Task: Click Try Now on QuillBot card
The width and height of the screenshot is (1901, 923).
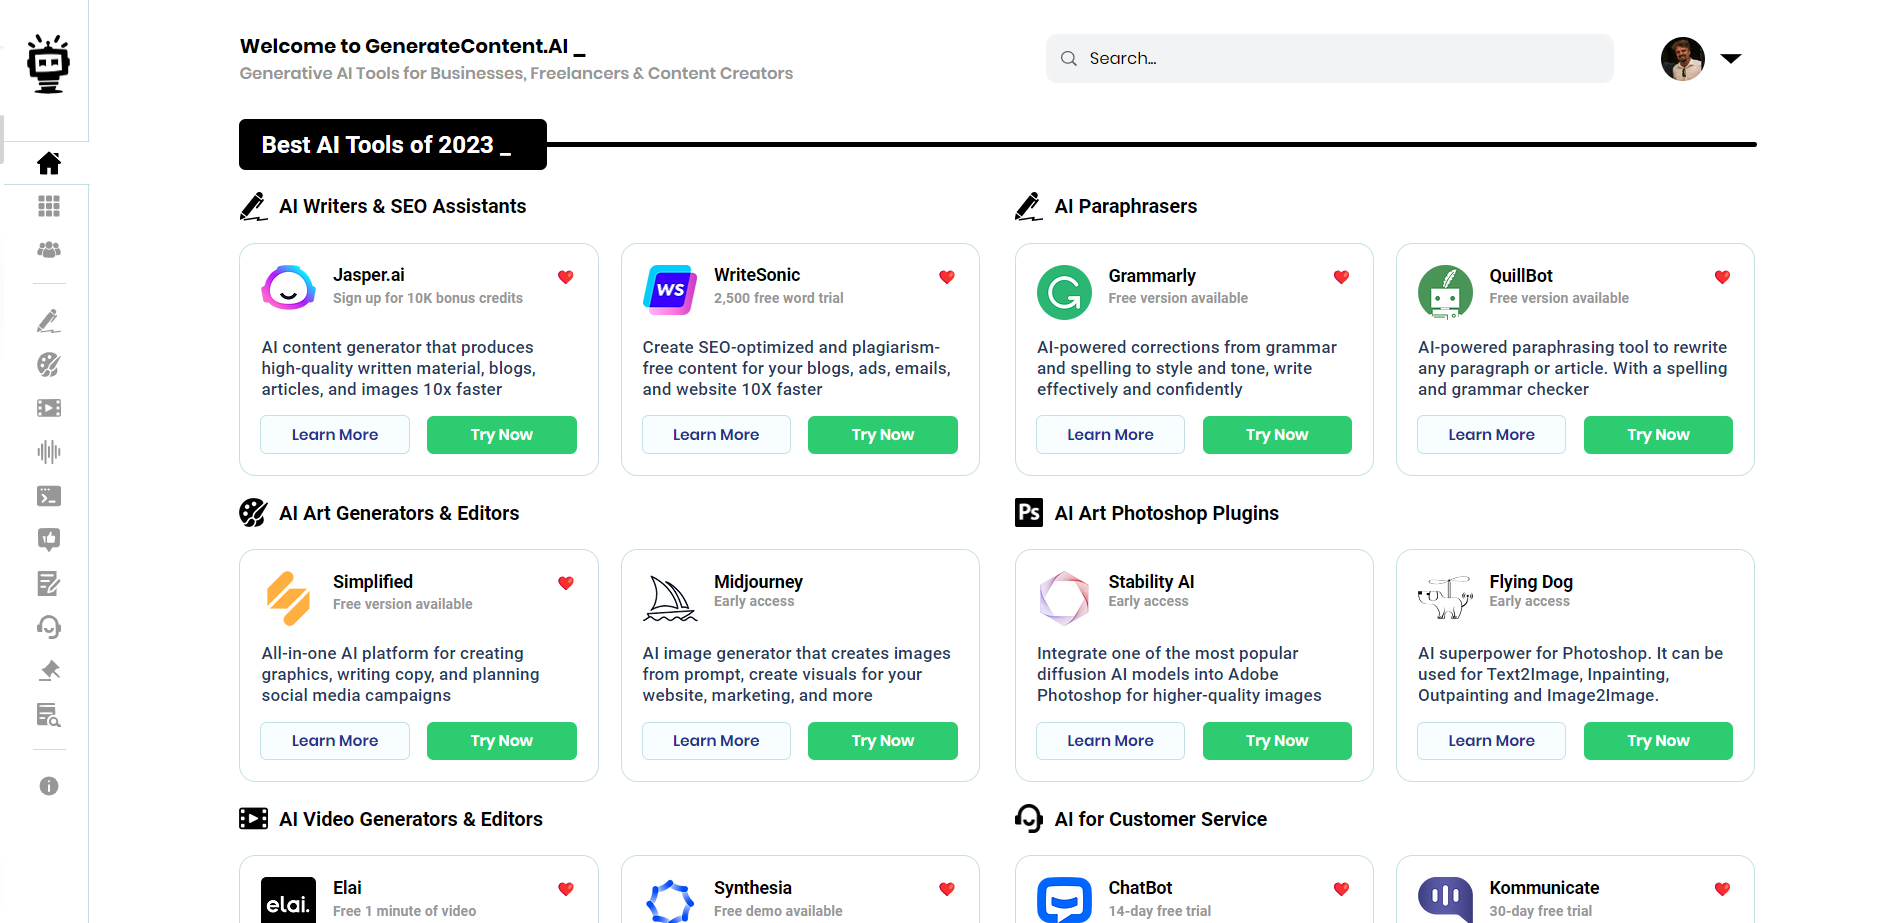Action: click(x=1658, y=435)
